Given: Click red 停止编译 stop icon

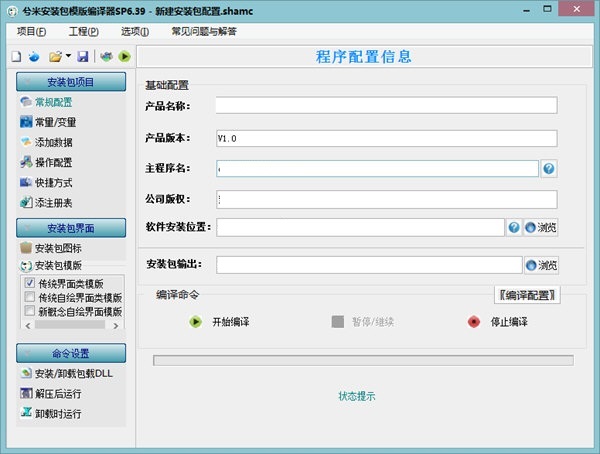Looking at the screenshot, I should [474, 322].
